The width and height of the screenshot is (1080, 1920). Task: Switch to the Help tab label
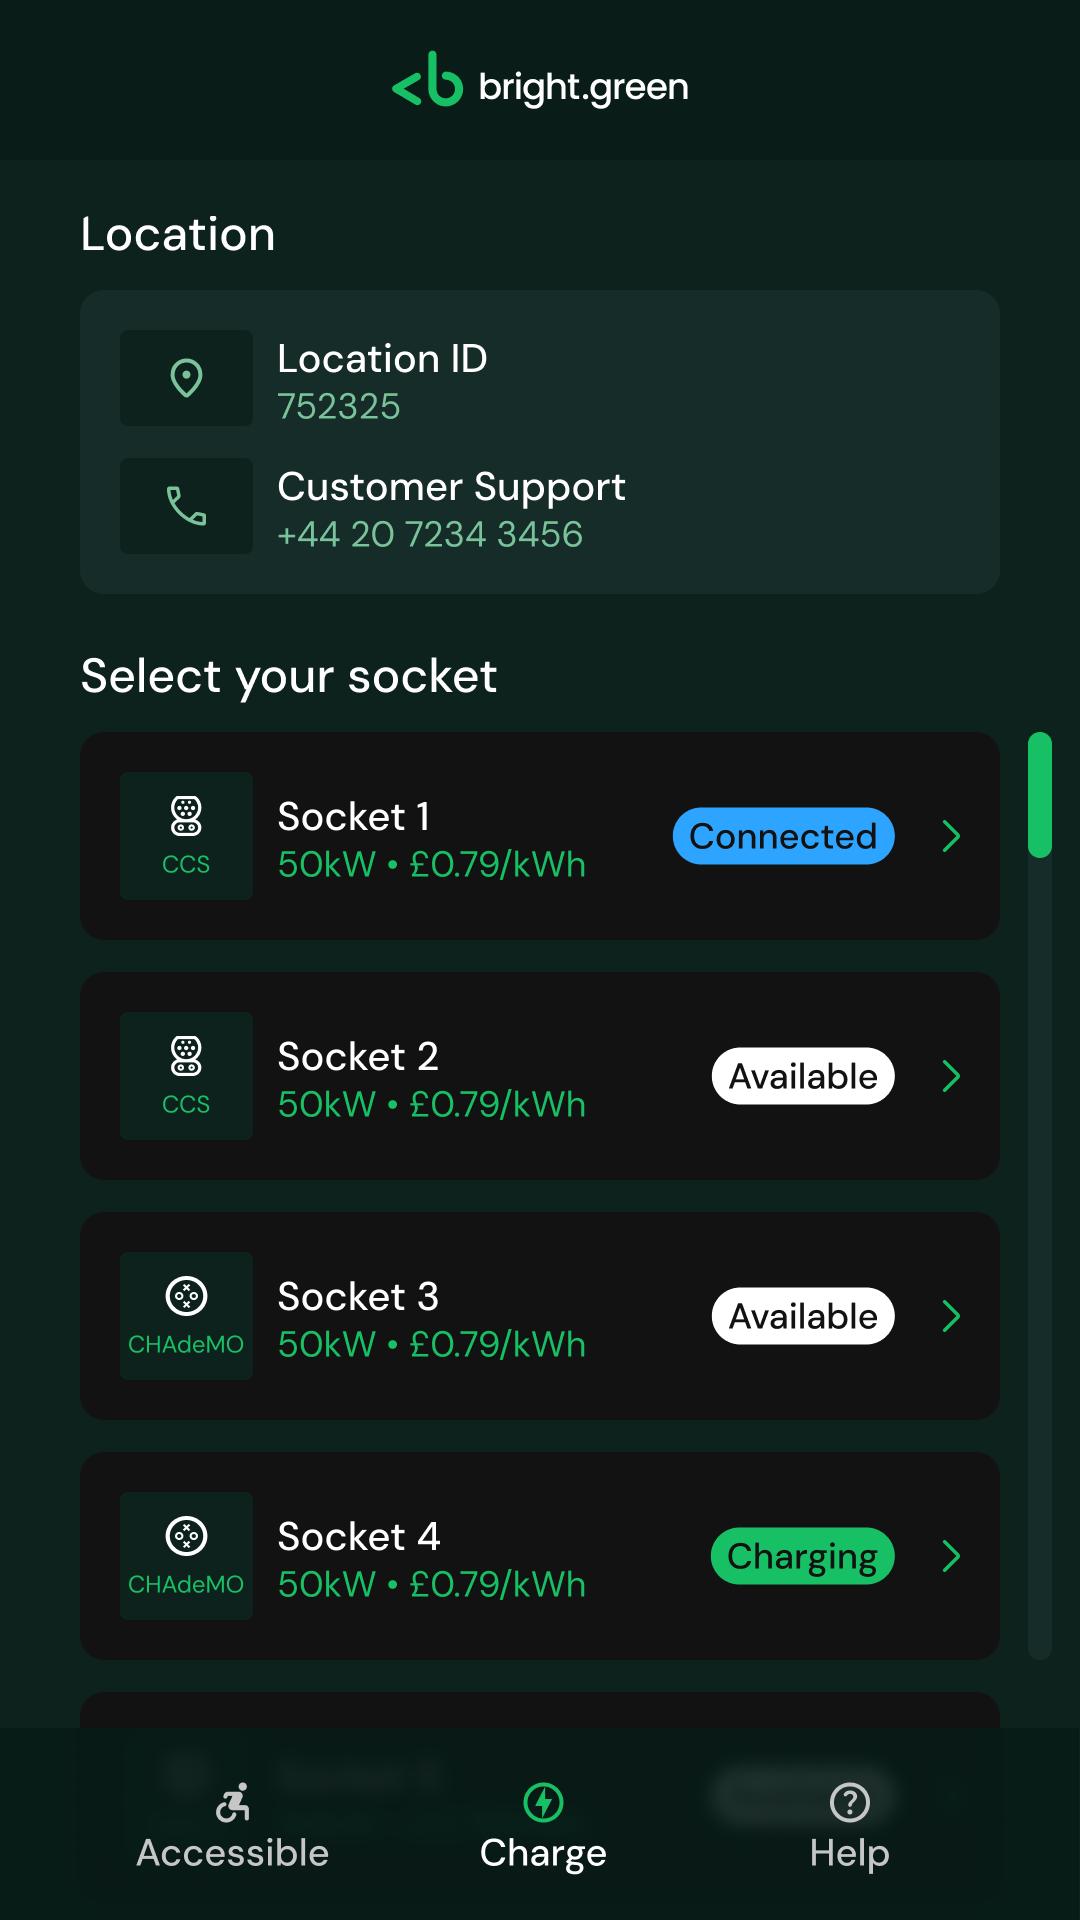849,1853
